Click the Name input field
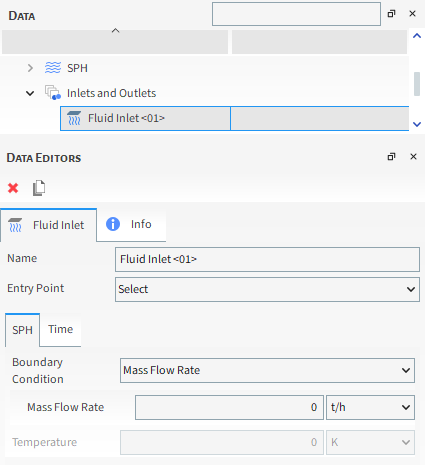The width and height of the screenshot is (425, 465). pos(267,259)
